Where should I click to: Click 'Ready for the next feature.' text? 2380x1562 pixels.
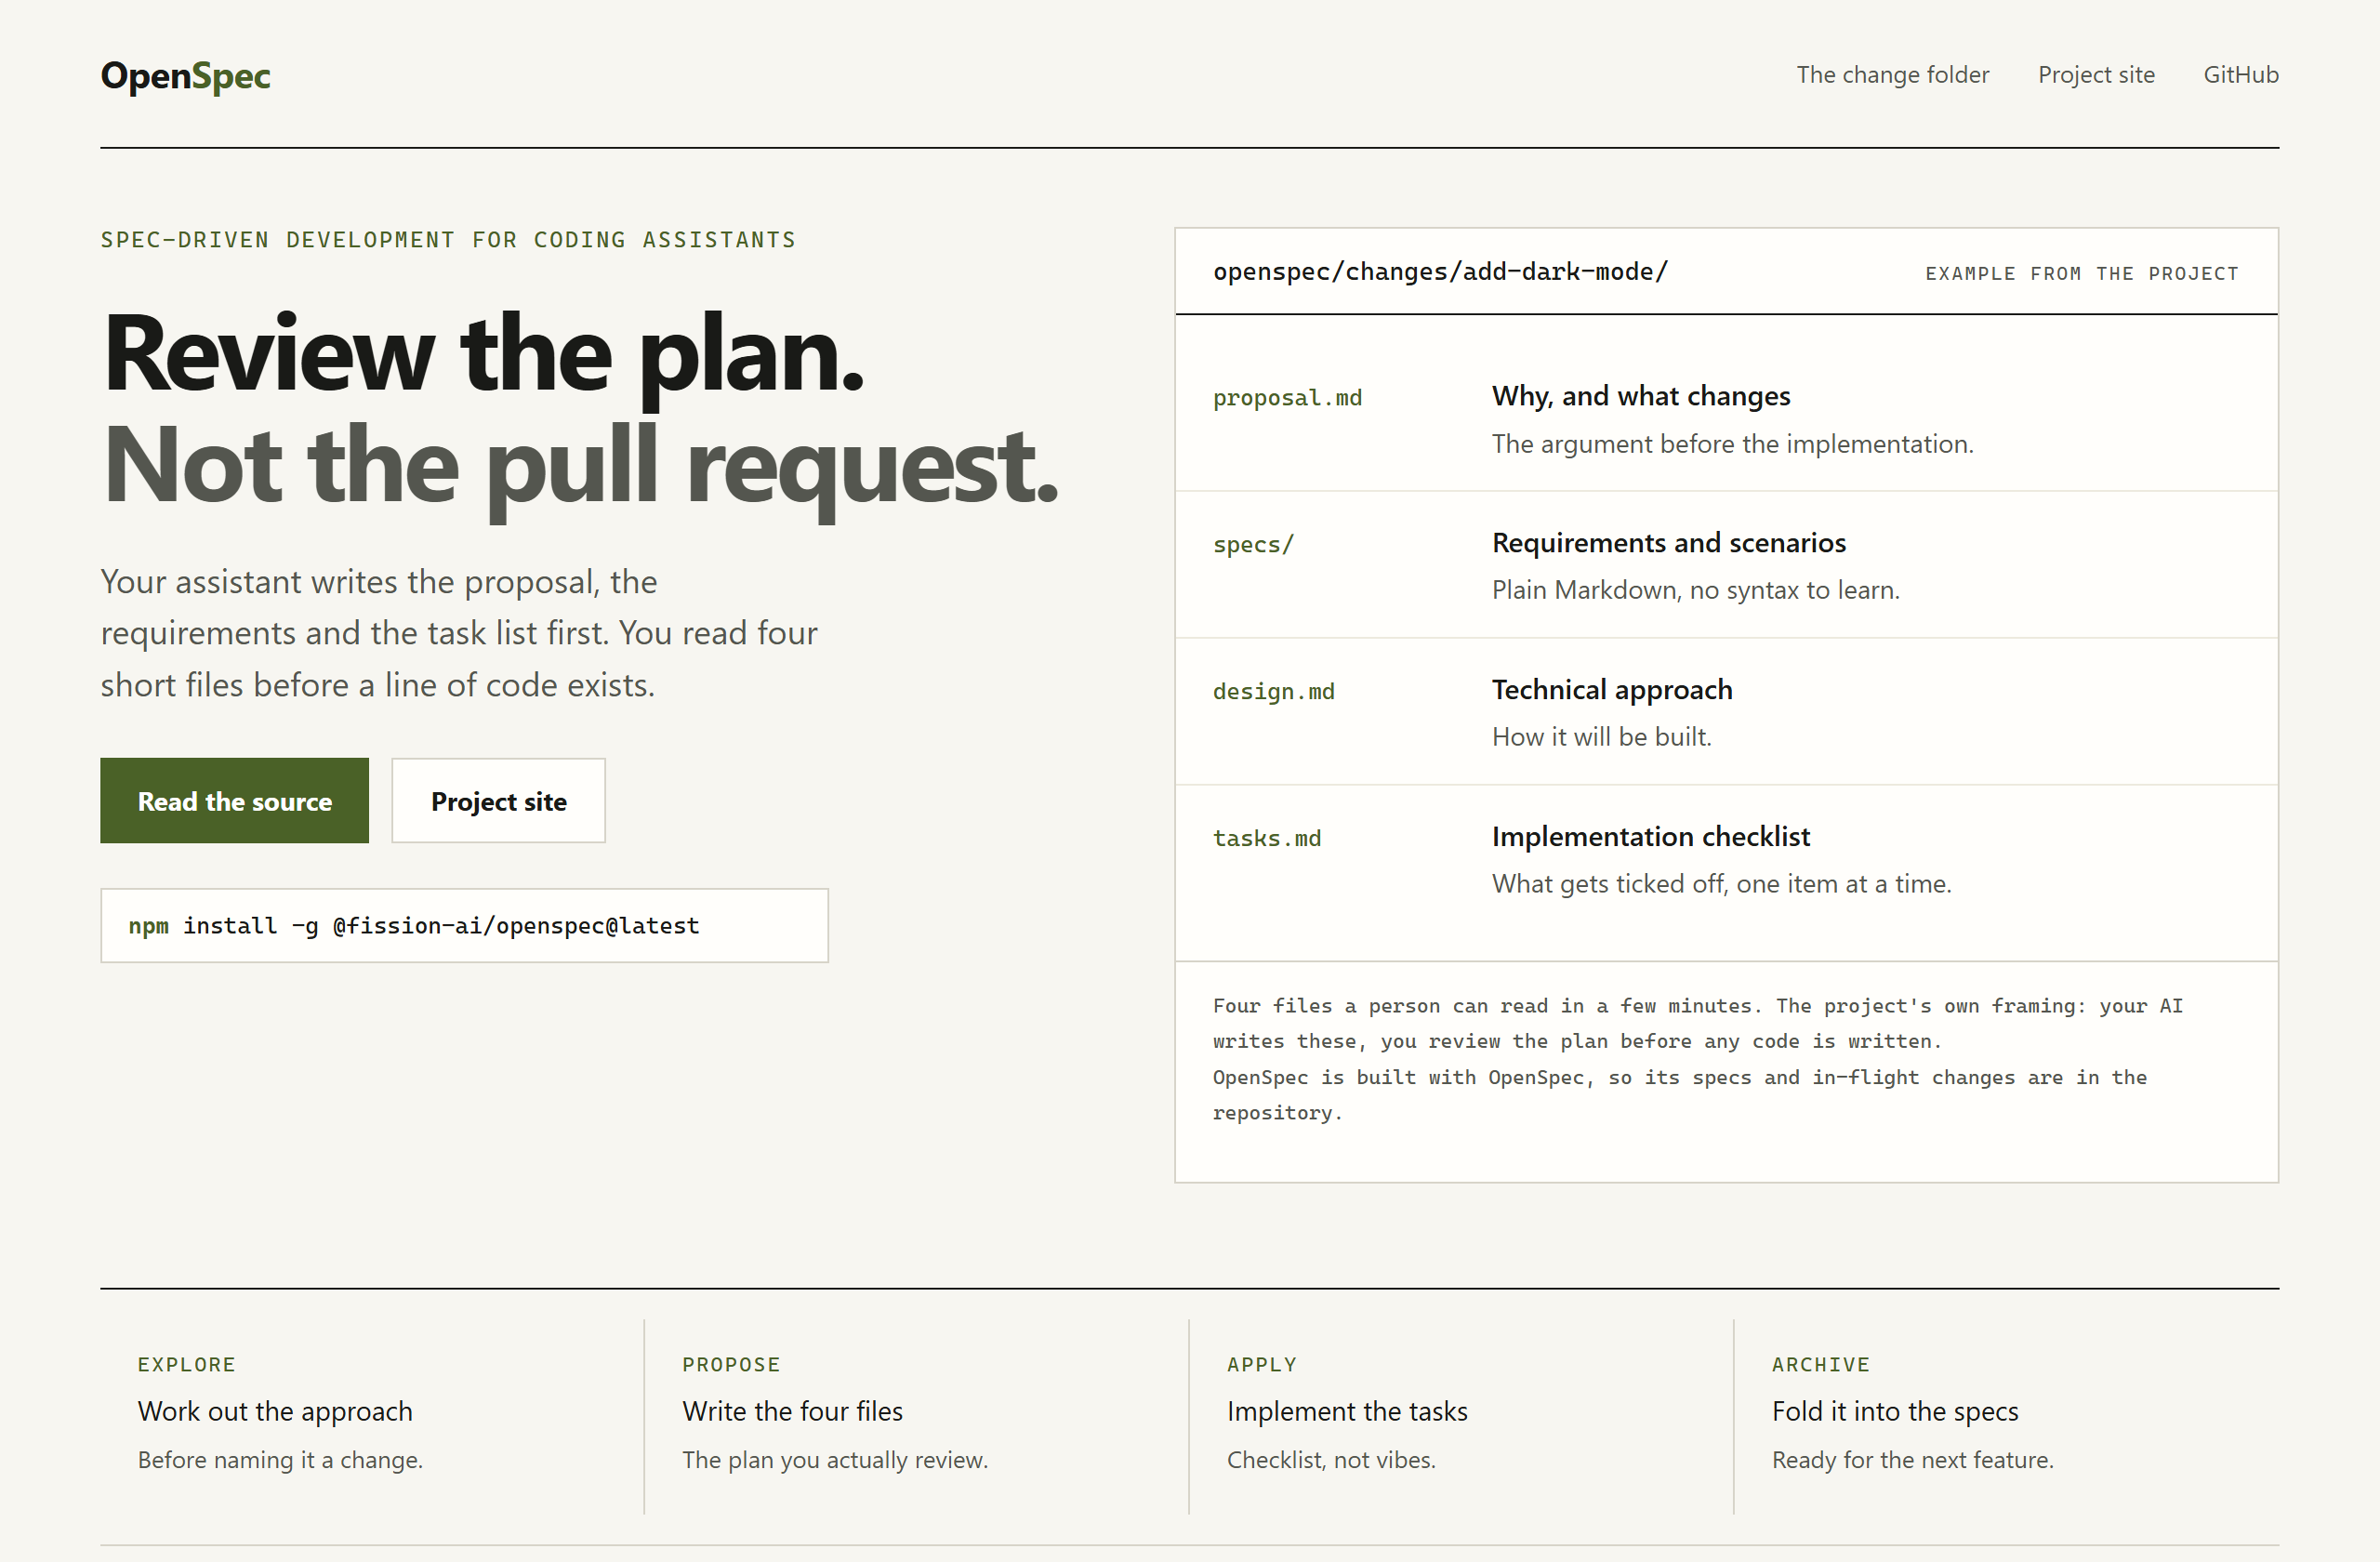[x=1912, y=1460]
